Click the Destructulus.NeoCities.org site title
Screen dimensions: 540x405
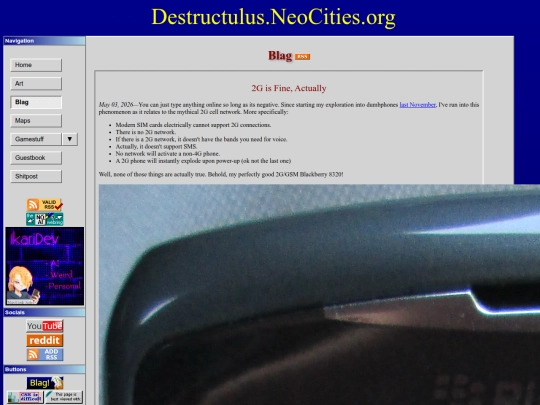tap(273, 17)
